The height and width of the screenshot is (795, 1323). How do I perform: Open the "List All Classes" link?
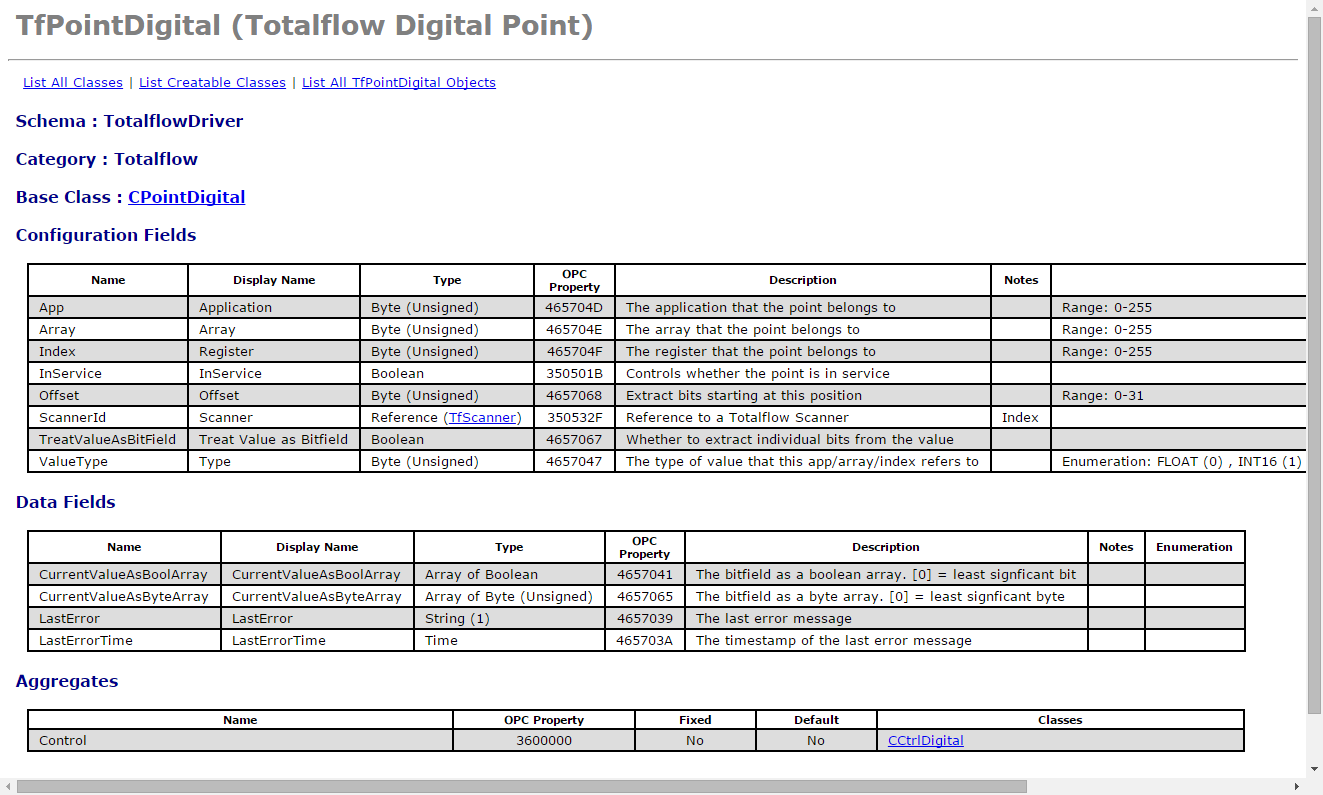click(x=72, y=82)
